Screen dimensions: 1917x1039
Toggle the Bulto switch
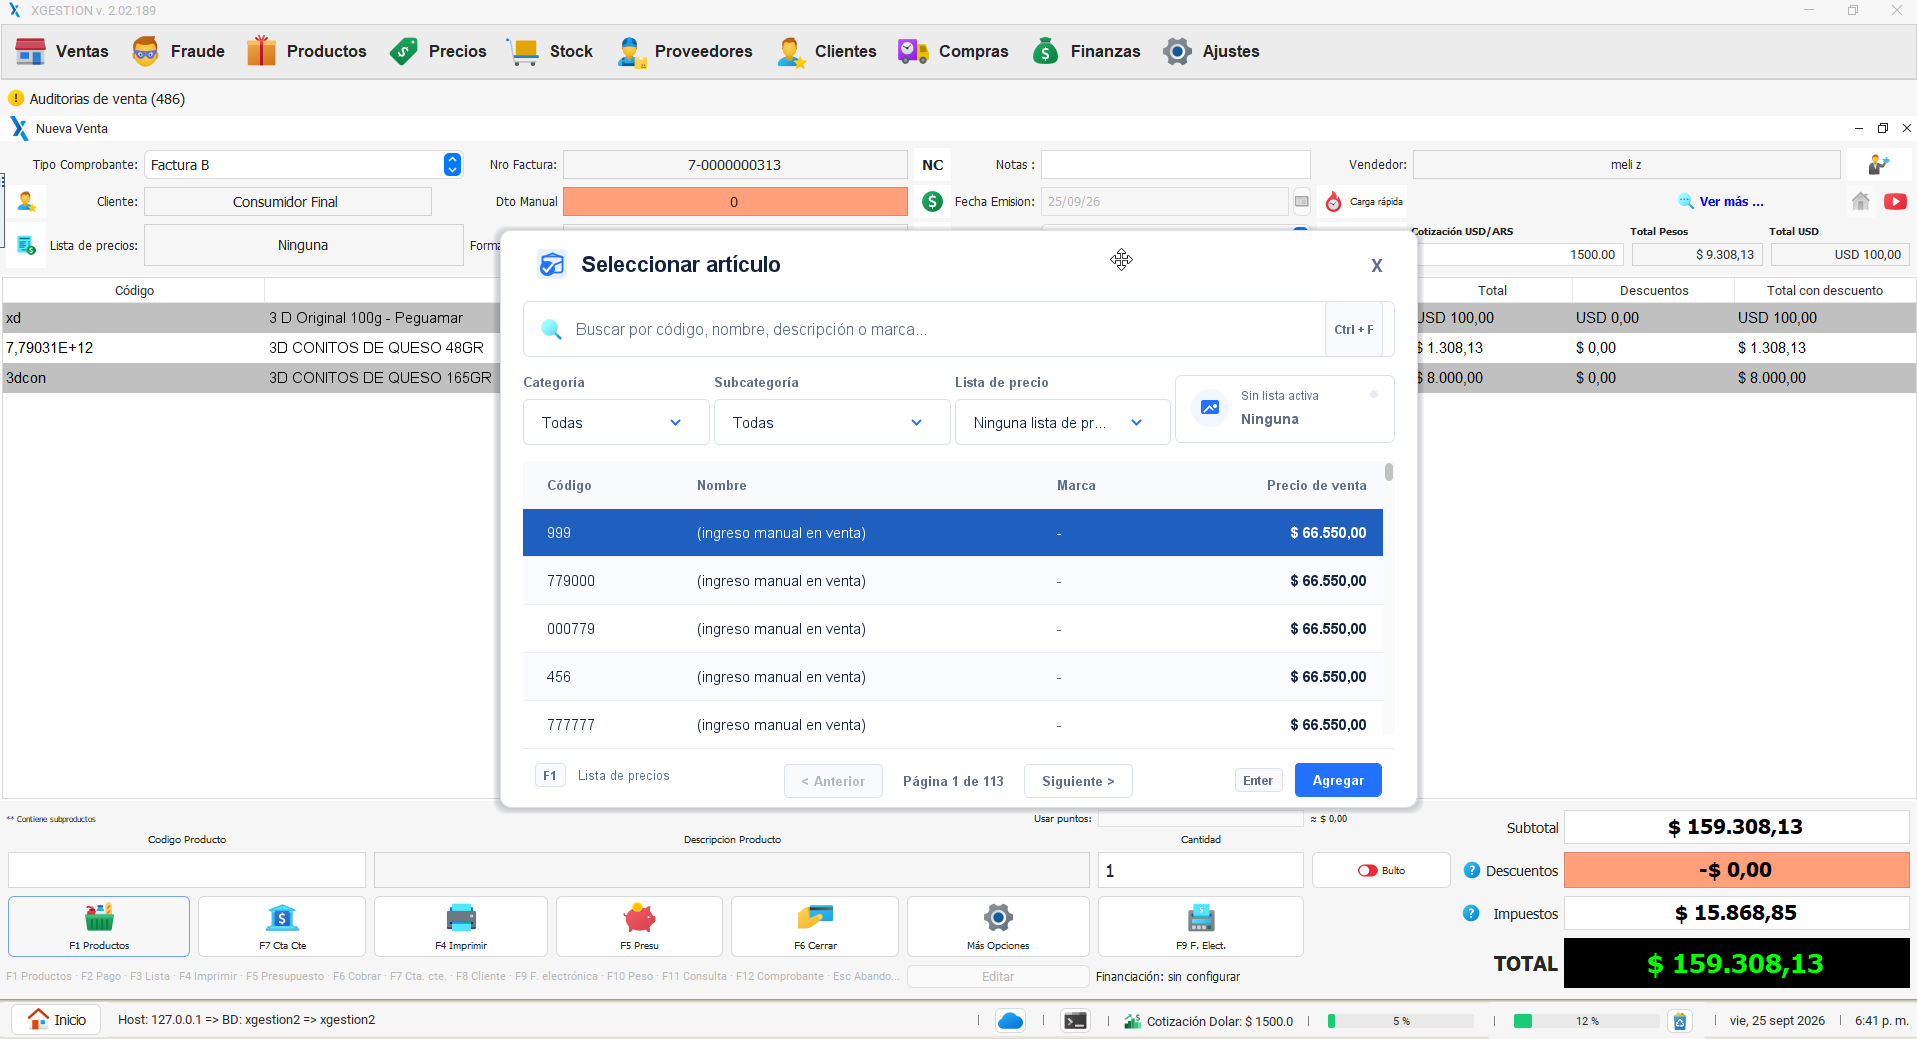[1368, 871]
